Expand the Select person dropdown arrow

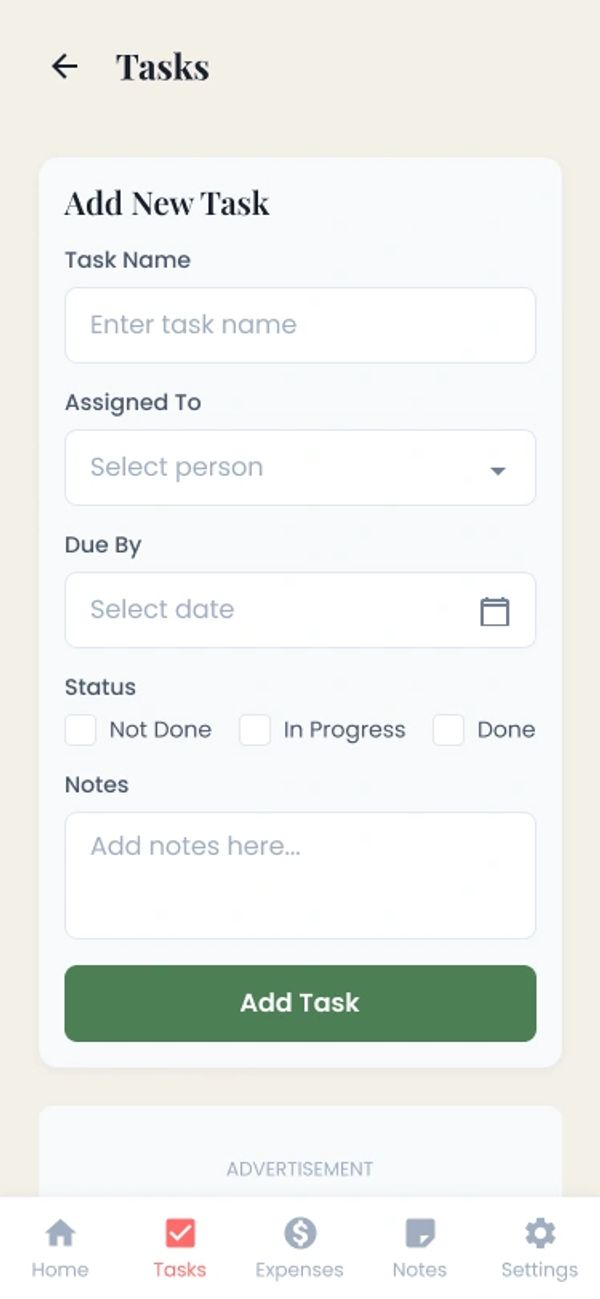(x=497, y=470)
